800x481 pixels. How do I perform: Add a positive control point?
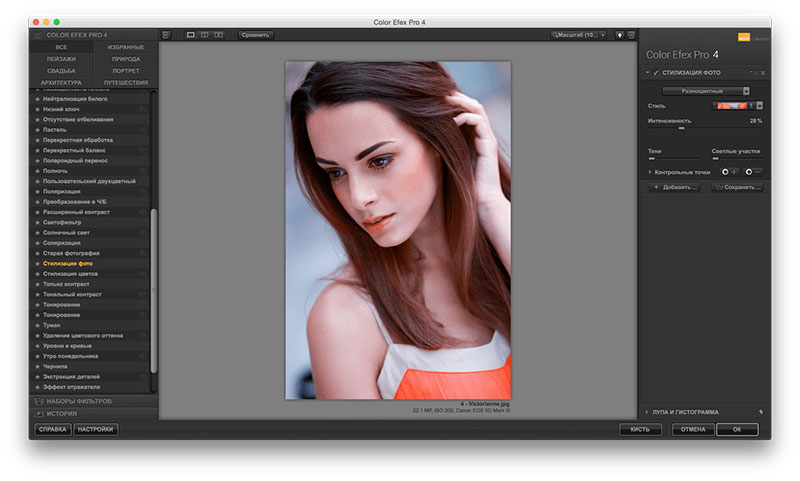[729, 172]
